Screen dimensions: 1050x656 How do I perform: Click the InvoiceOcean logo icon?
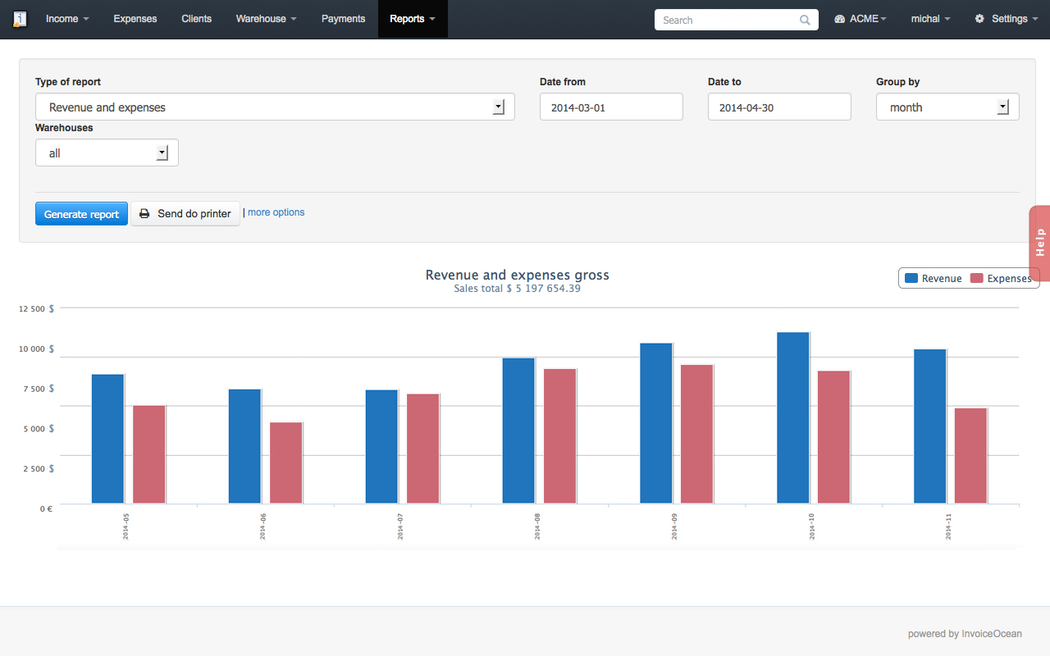[20, 19]
